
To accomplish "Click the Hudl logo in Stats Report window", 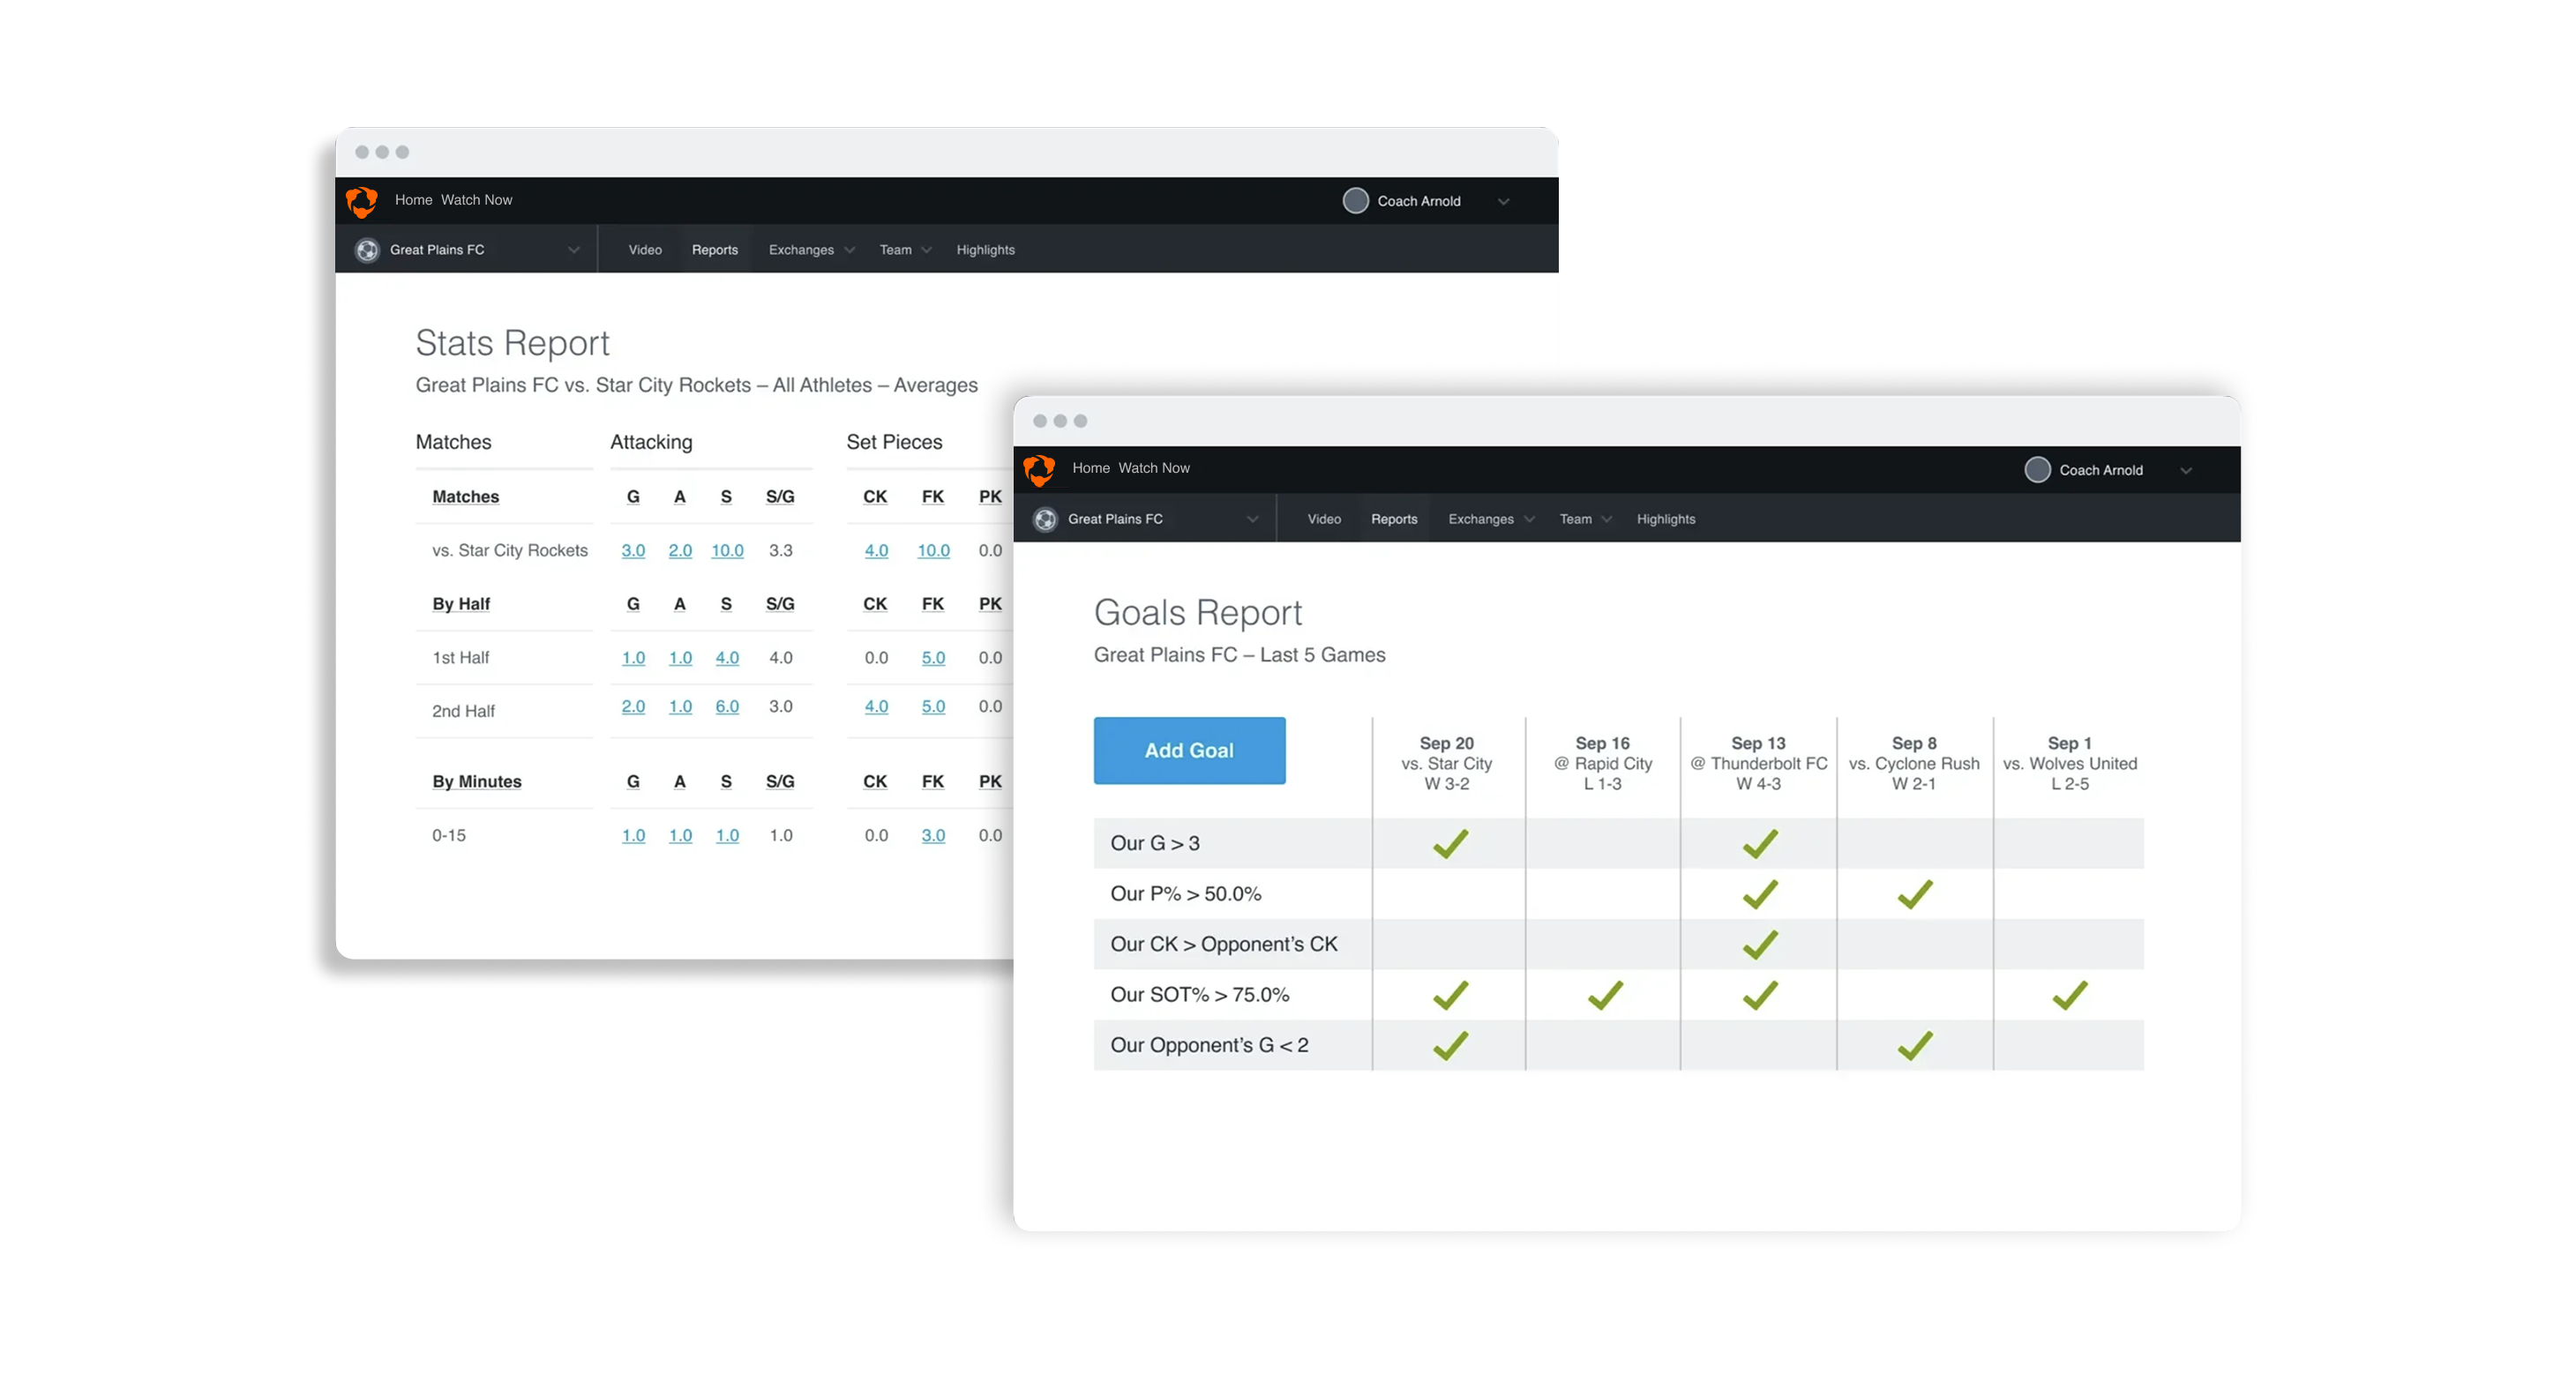I will [361, 201].
